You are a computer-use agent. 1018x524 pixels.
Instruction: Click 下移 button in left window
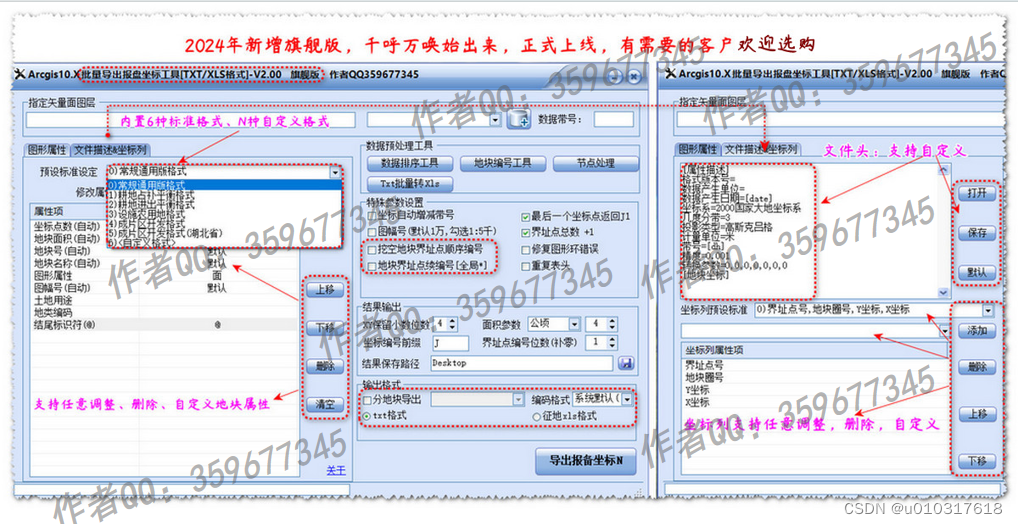(325, 328)
